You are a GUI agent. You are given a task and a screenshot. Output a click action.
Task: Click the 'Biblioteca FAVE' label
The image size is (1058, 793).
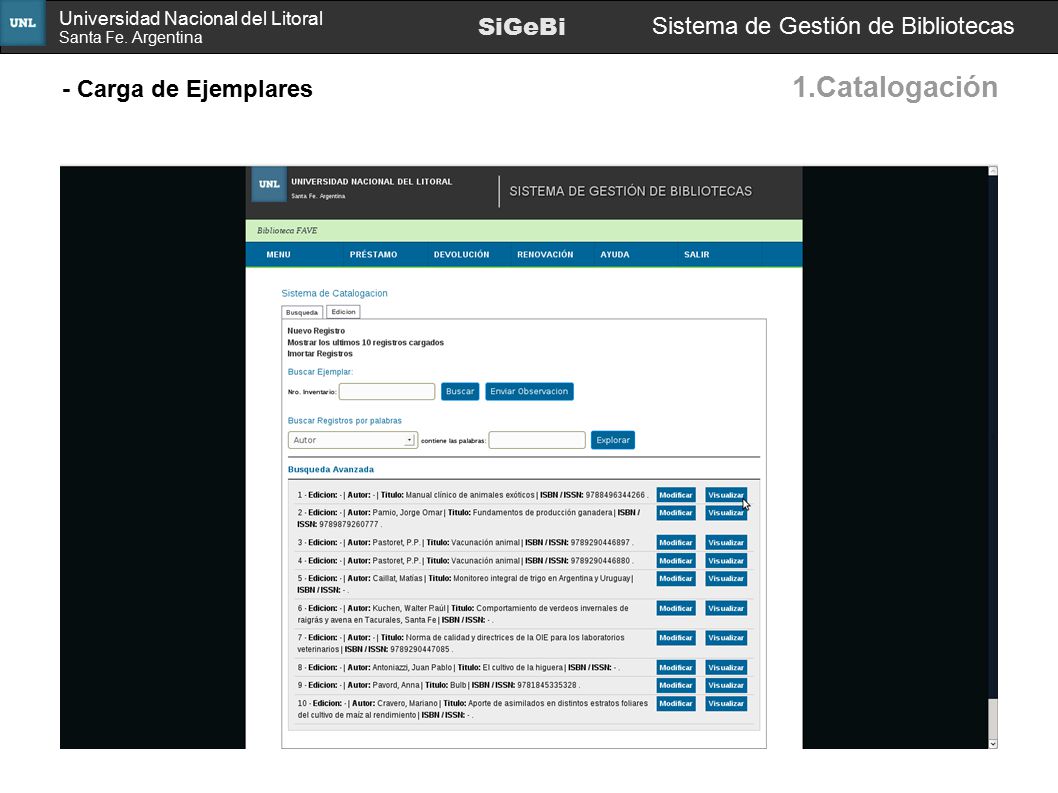click(287, 231)
